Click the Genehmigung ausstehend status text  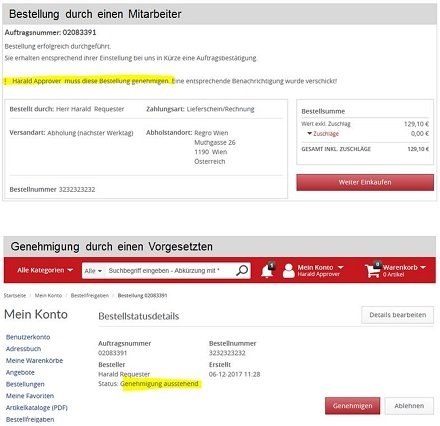(159, 384)
